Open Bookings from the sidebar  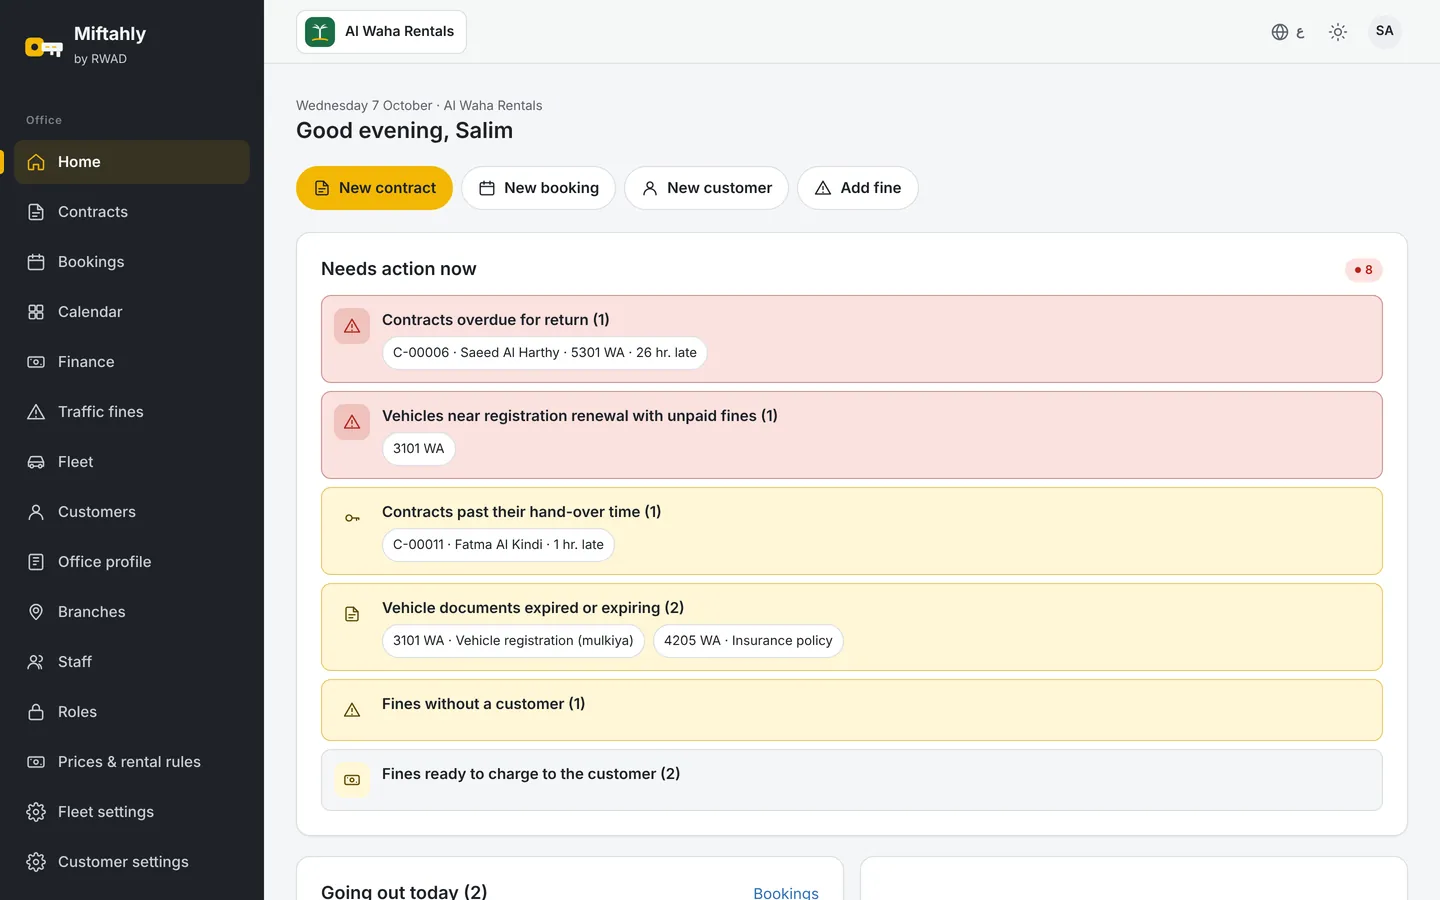point(132,262)
